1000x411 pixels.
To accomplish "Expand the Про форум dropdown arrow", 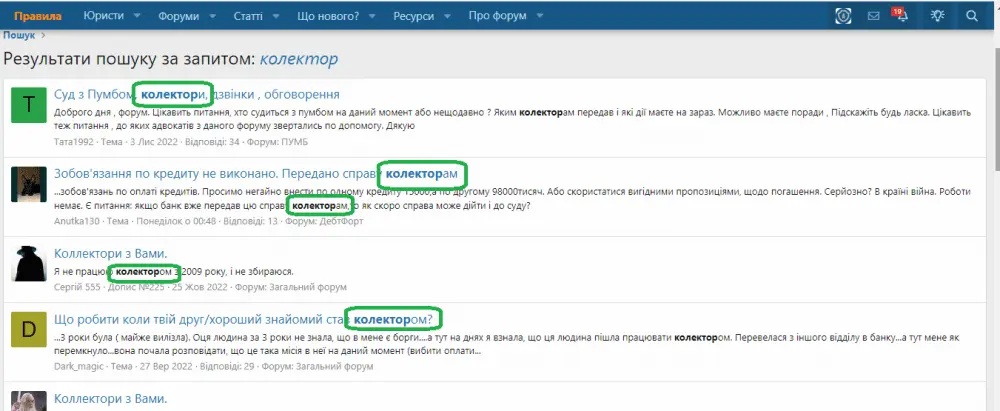I will [x=540, y=17].
